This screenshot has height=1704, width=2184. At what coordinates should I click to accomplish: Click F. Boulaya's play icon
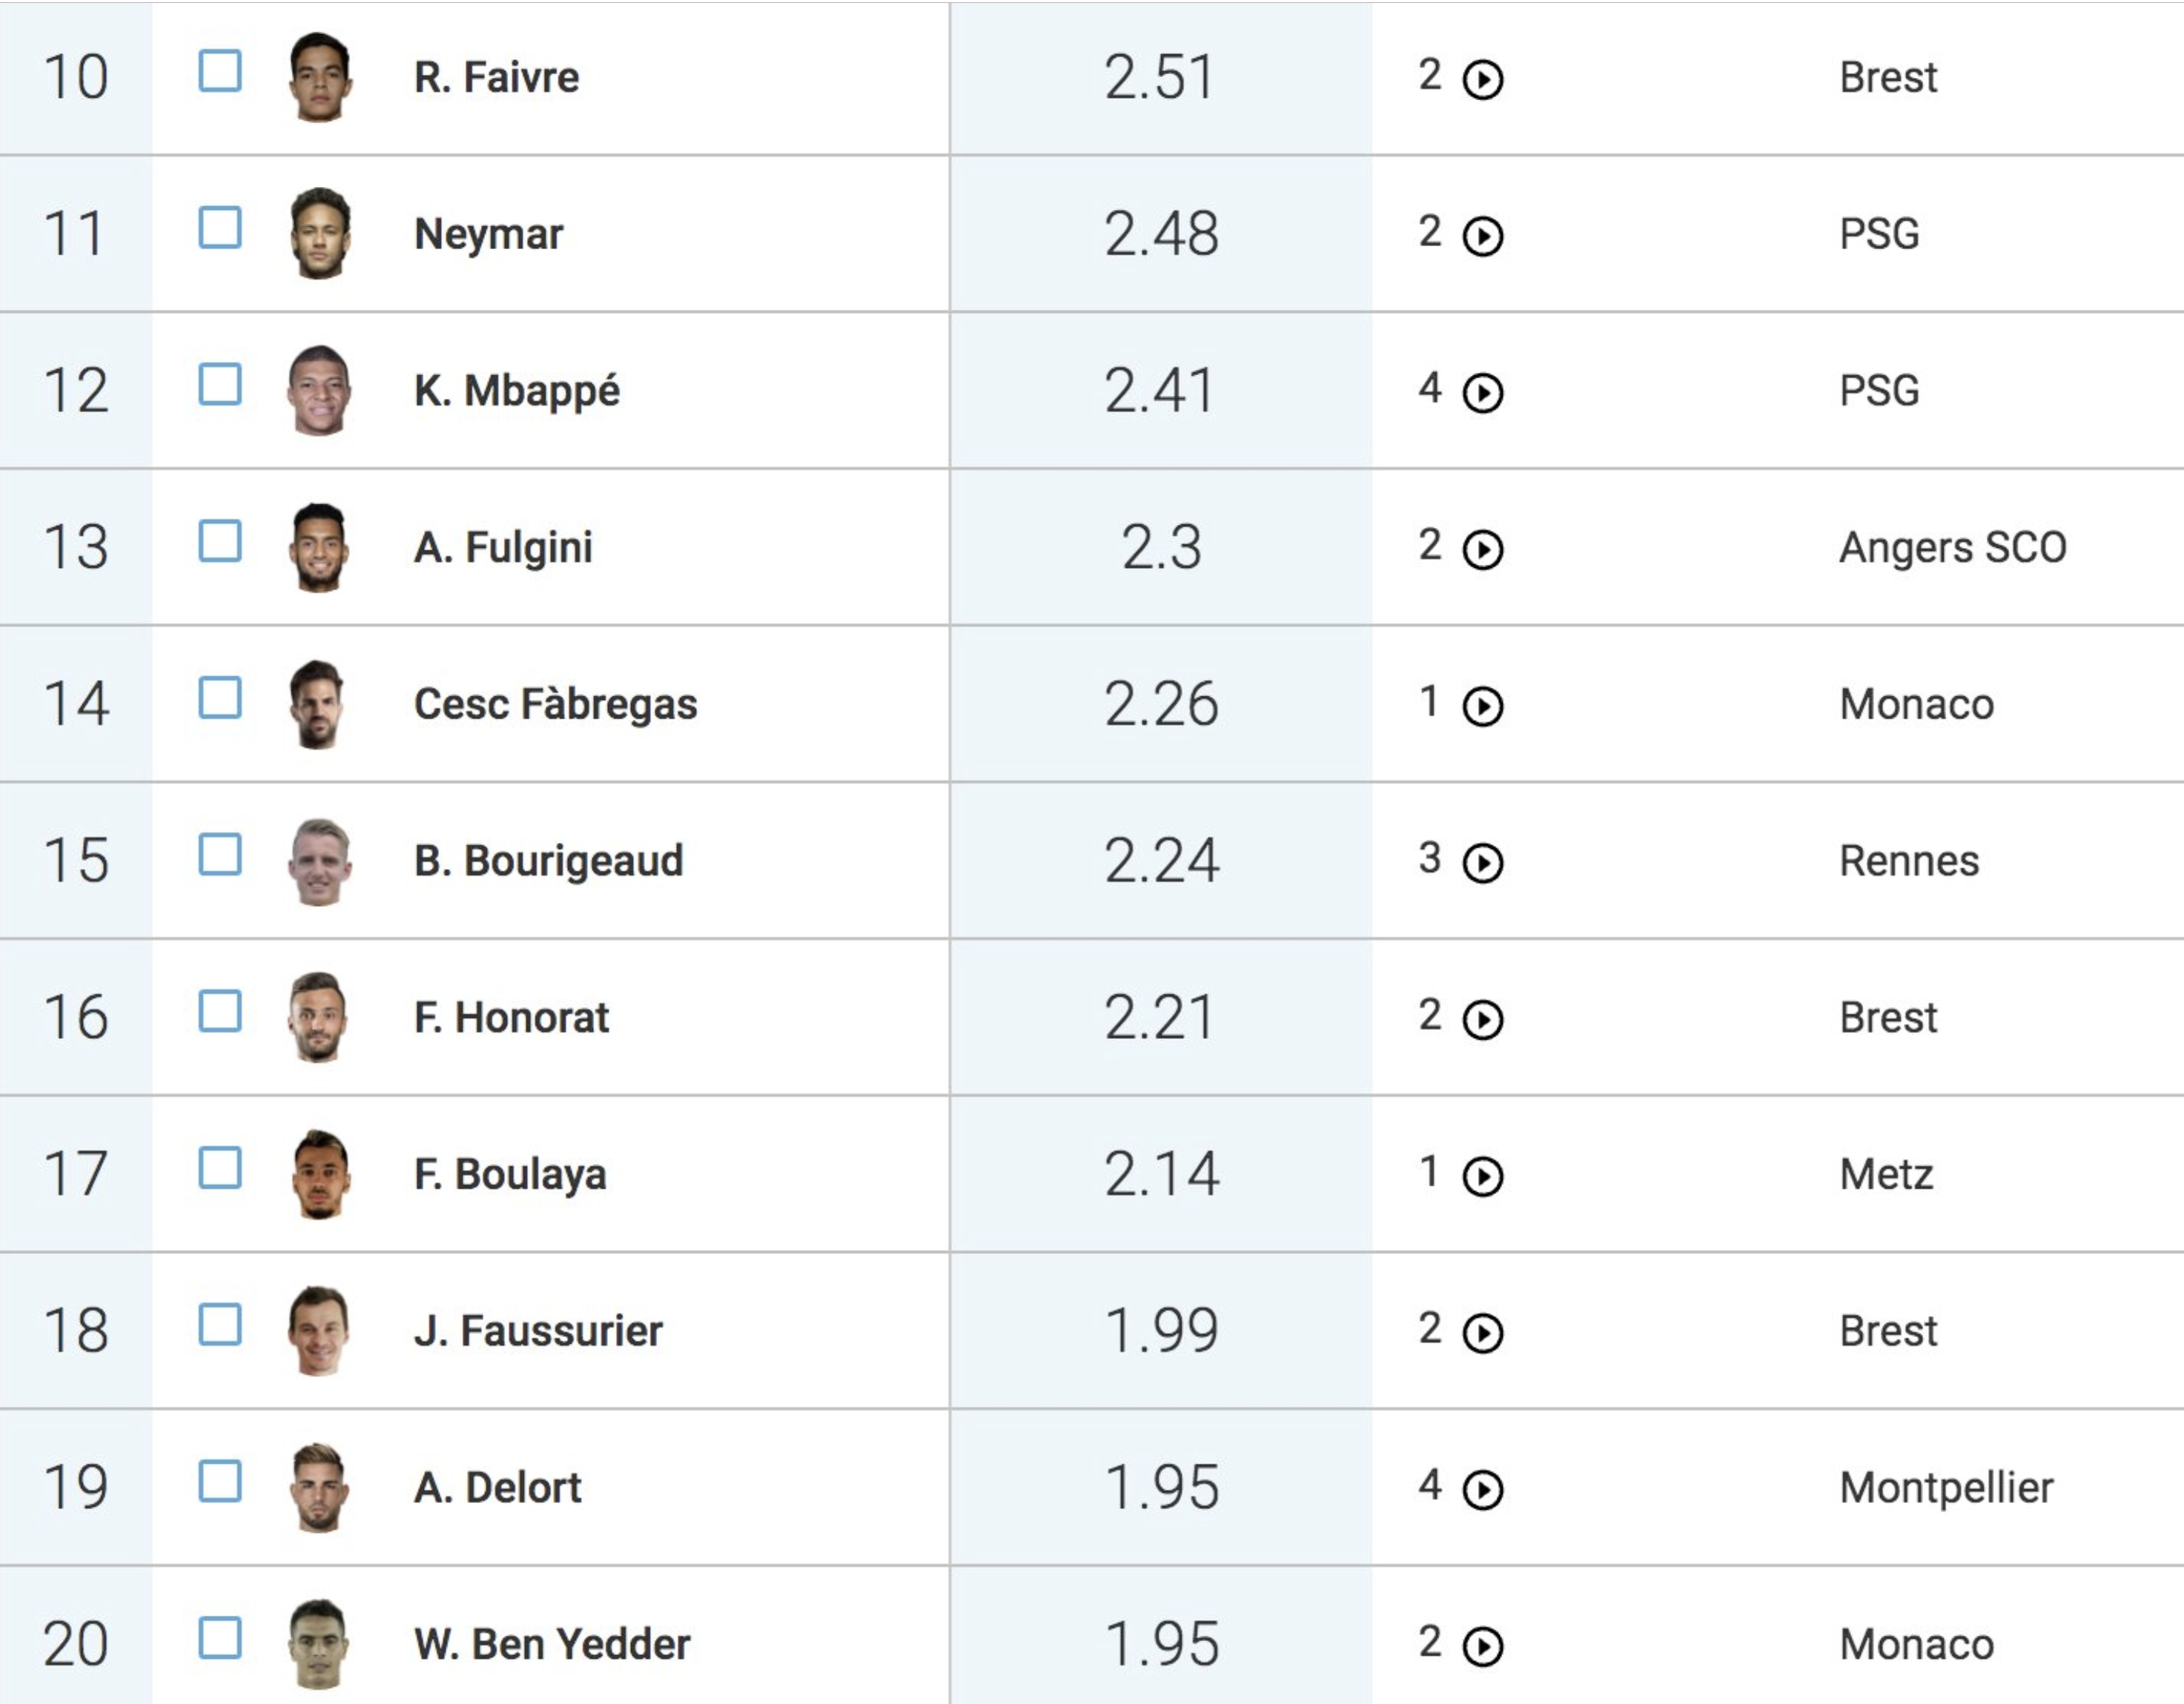pos(1483,1176)
